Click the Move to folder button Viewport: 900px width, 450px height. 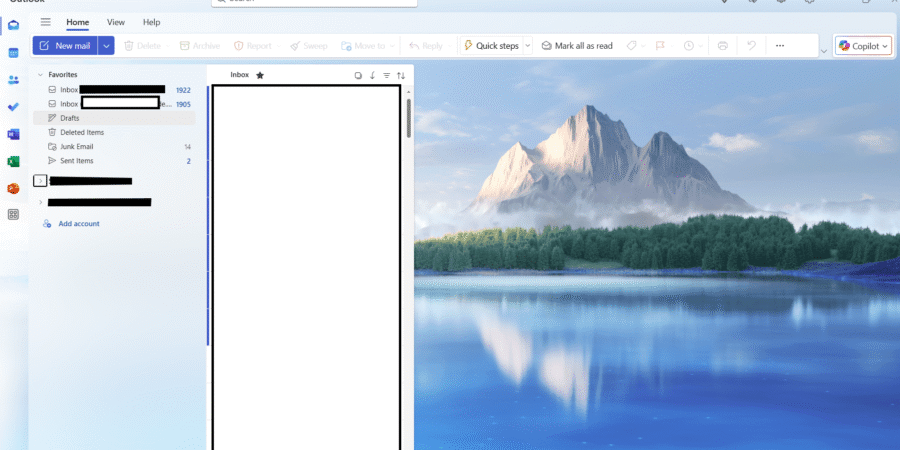pyautogui.click(x=363, y=46)
